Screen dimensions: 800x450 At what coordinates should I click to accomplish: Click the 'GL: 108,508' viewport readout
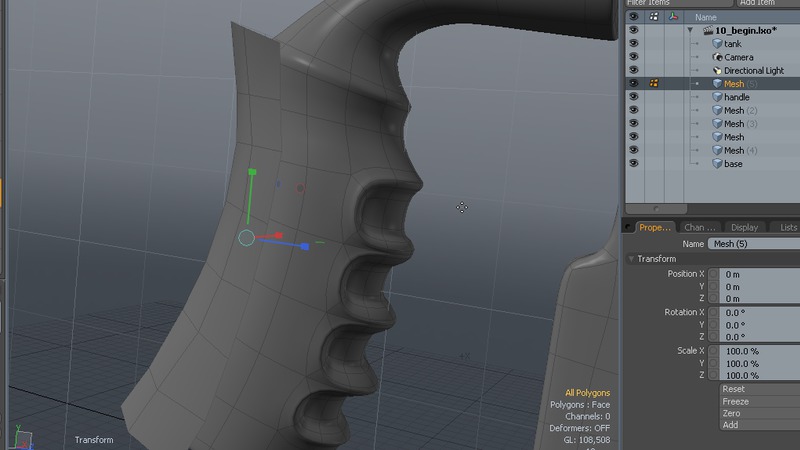(x=587, y=440)
